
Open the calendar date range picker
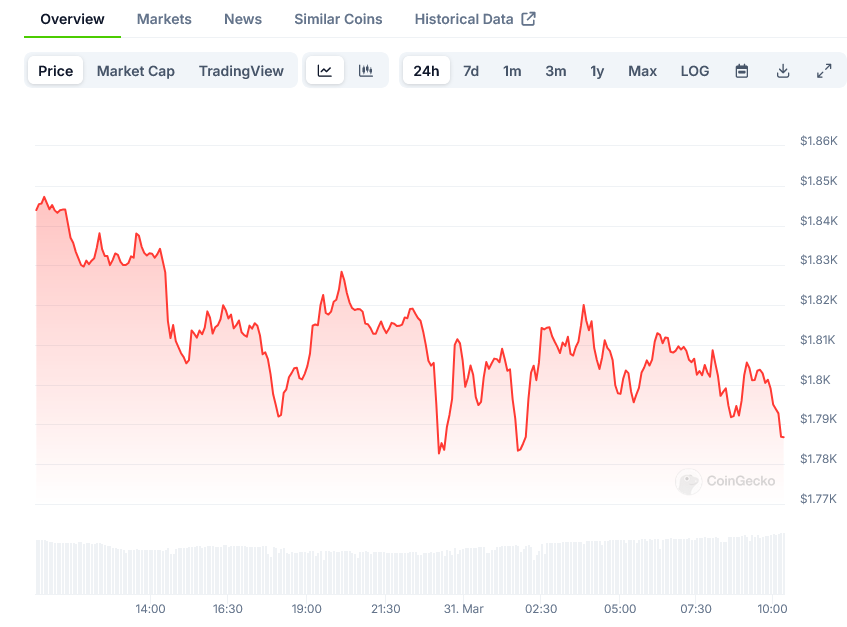(742, 71)
